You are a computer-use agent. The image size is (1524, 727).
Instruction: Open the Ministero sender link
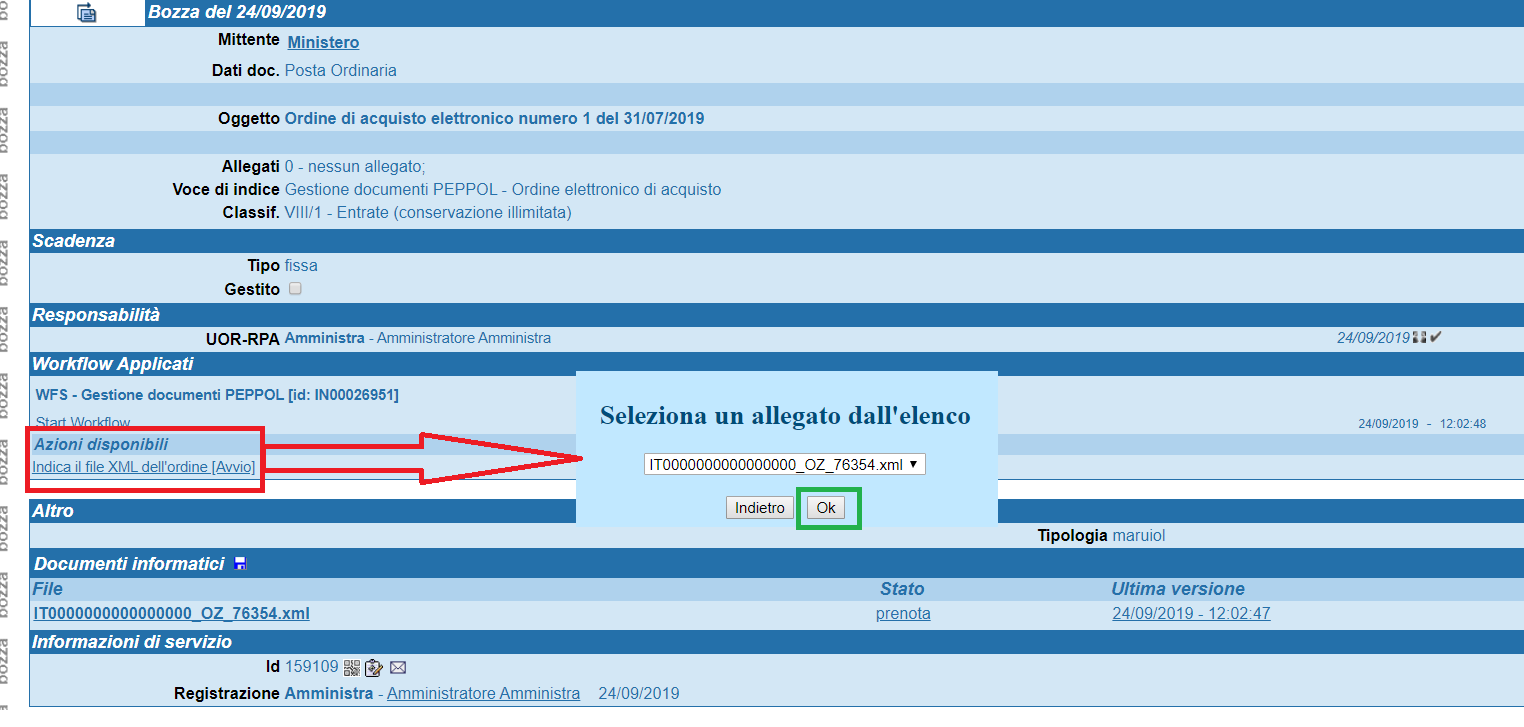coord(323,42)
